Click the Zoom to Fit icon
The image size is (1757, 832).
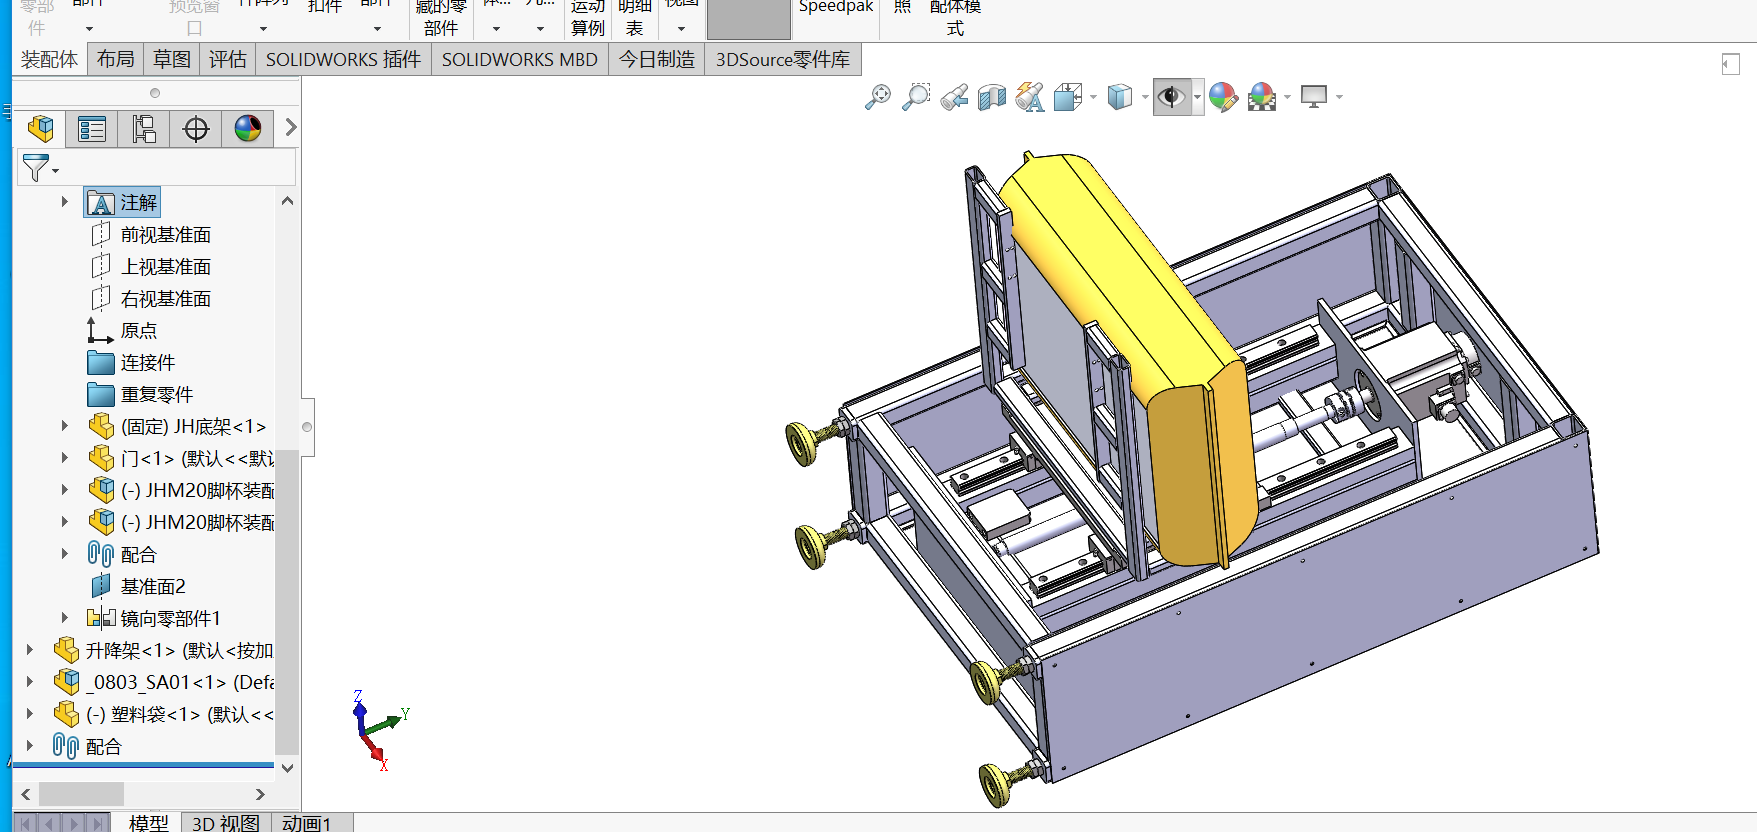click(878, 97)
